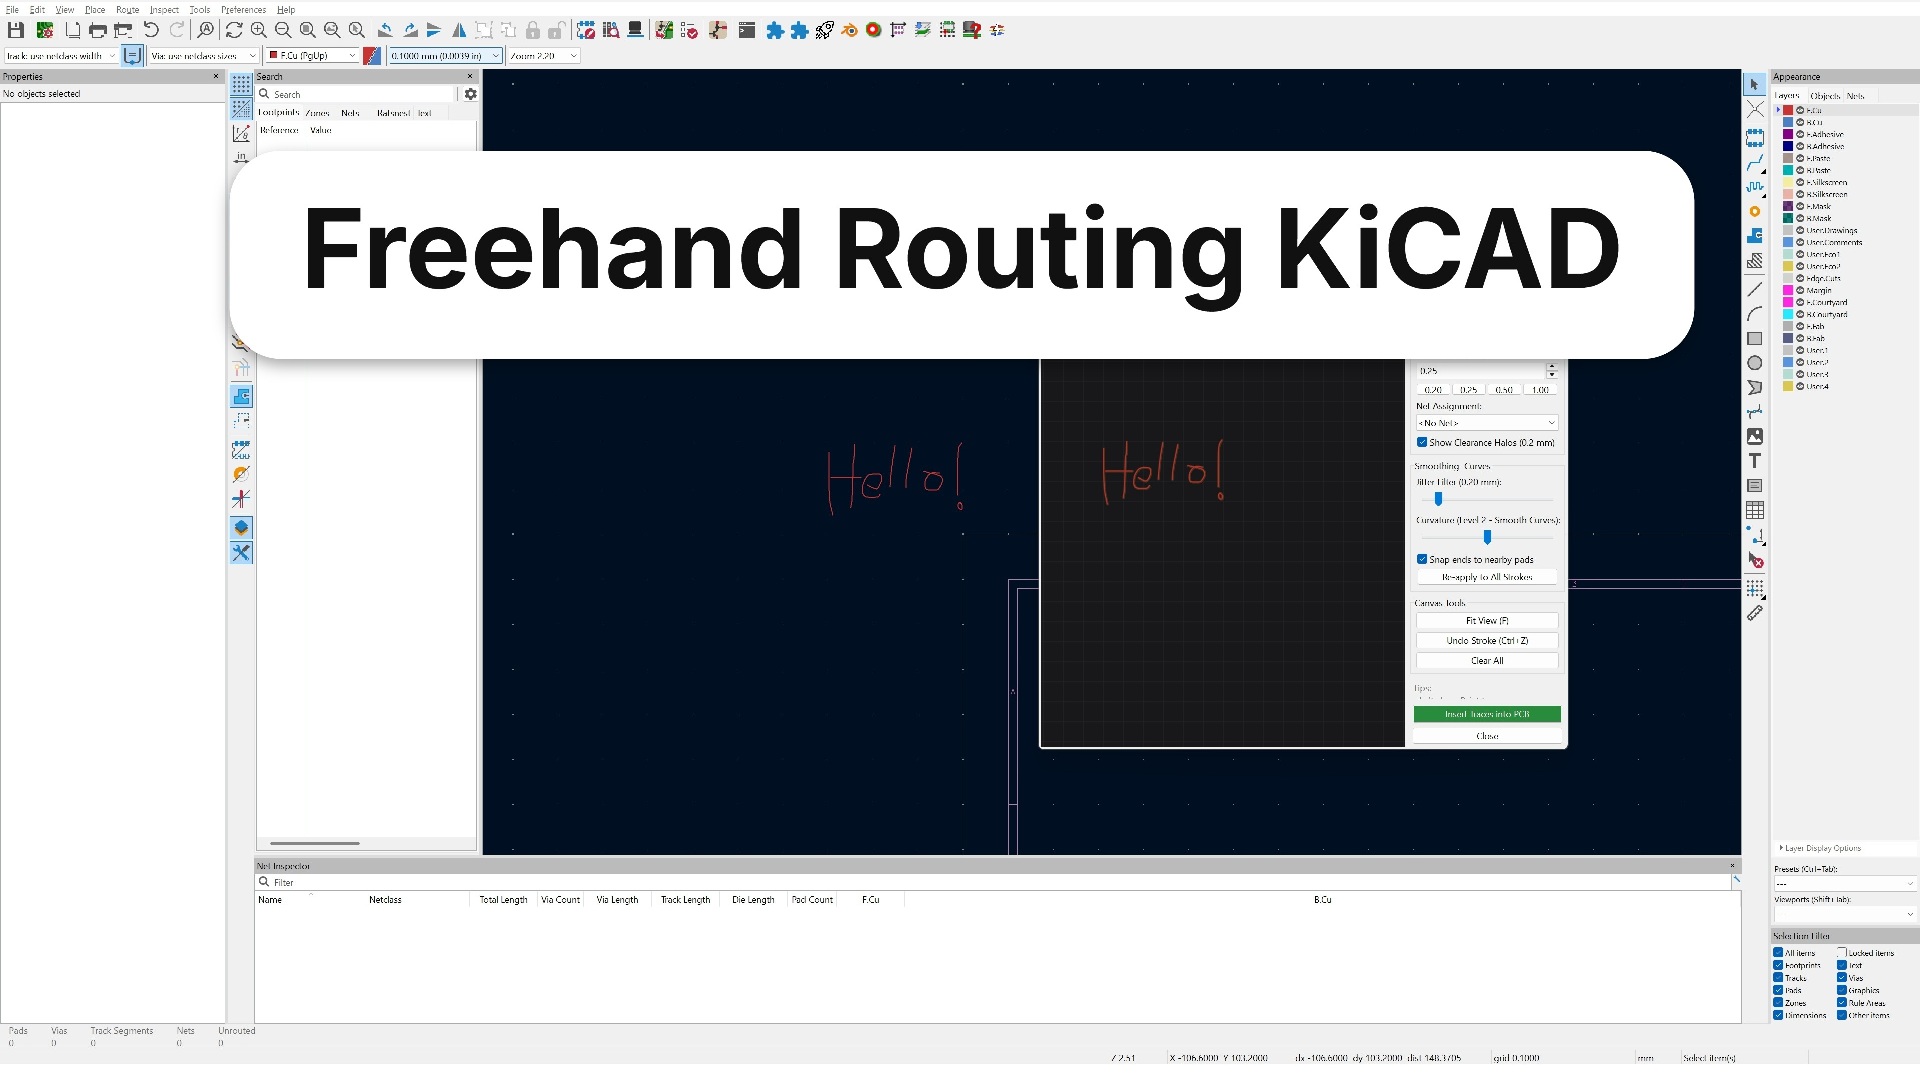Open the Presets dropdown in Appearance
The image size is (1920, 1080).
tap(1845, 884)
